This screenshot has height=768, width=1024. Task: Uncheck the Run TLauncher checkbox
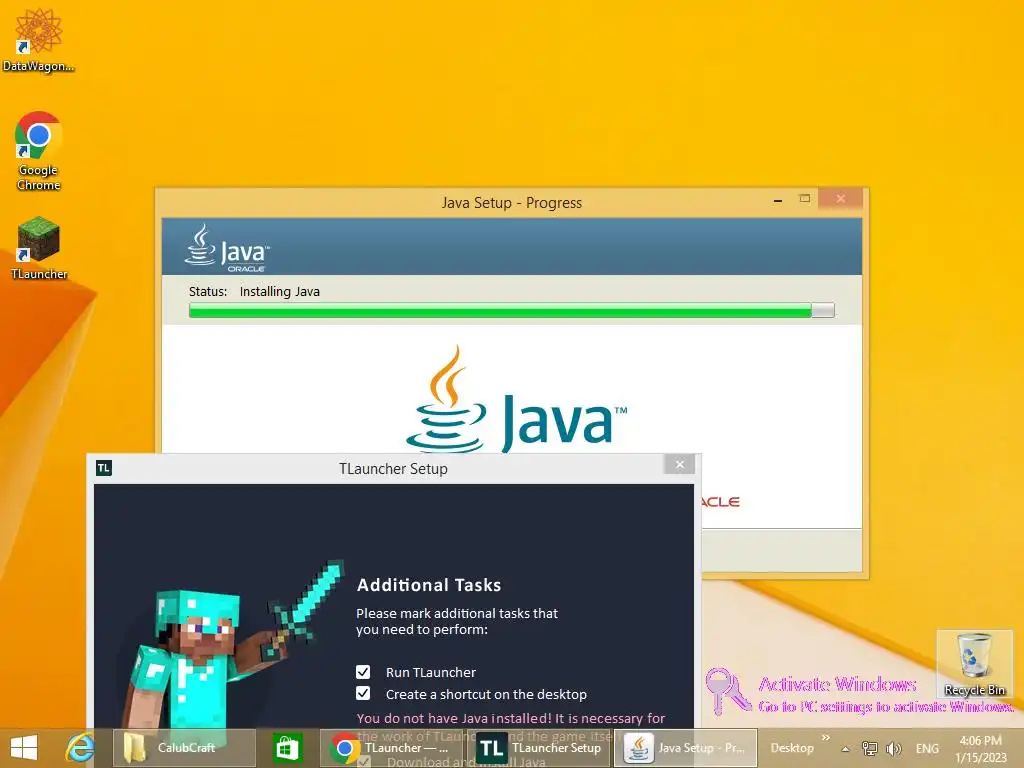pos(363,672)
